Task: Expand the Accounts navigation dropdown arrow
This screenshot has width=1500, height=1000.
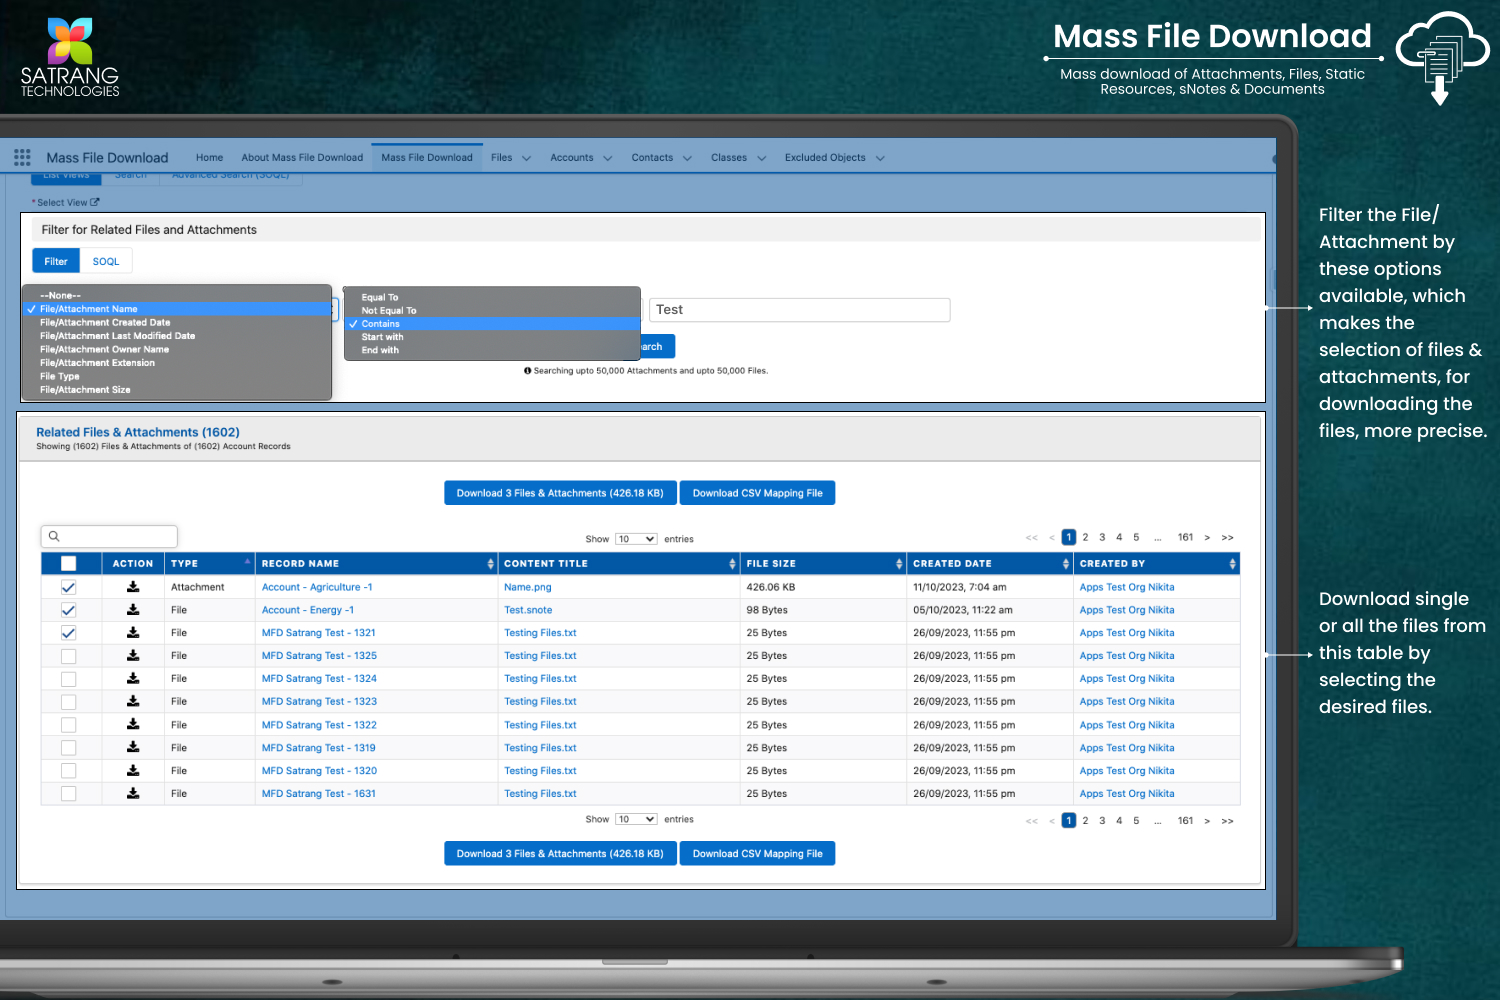Action: tap(607, 158)
